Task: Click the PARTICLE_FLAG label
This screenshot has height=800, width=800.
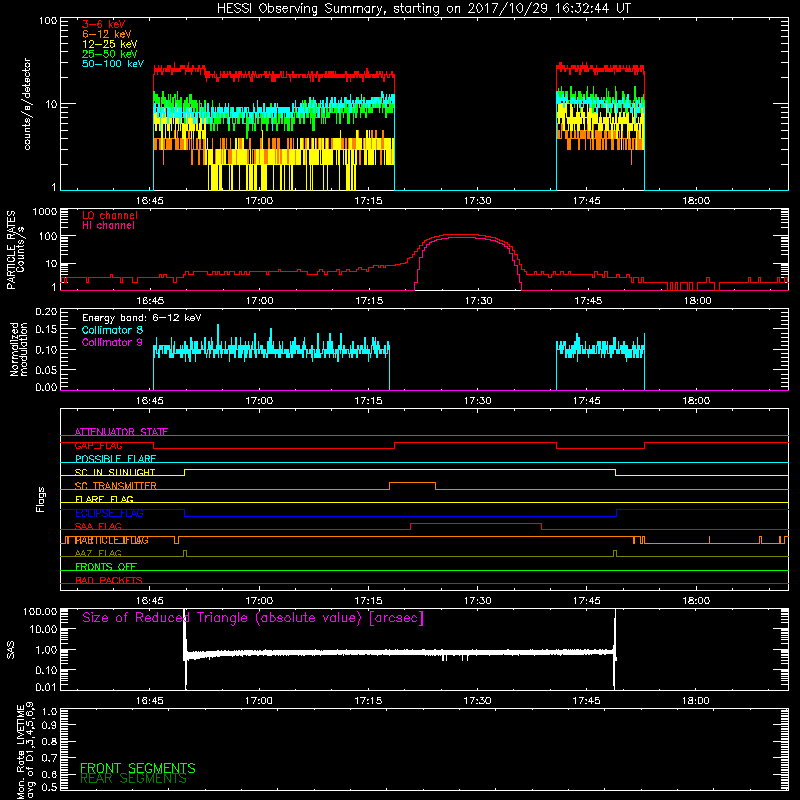Action: [x=112, y=540]
